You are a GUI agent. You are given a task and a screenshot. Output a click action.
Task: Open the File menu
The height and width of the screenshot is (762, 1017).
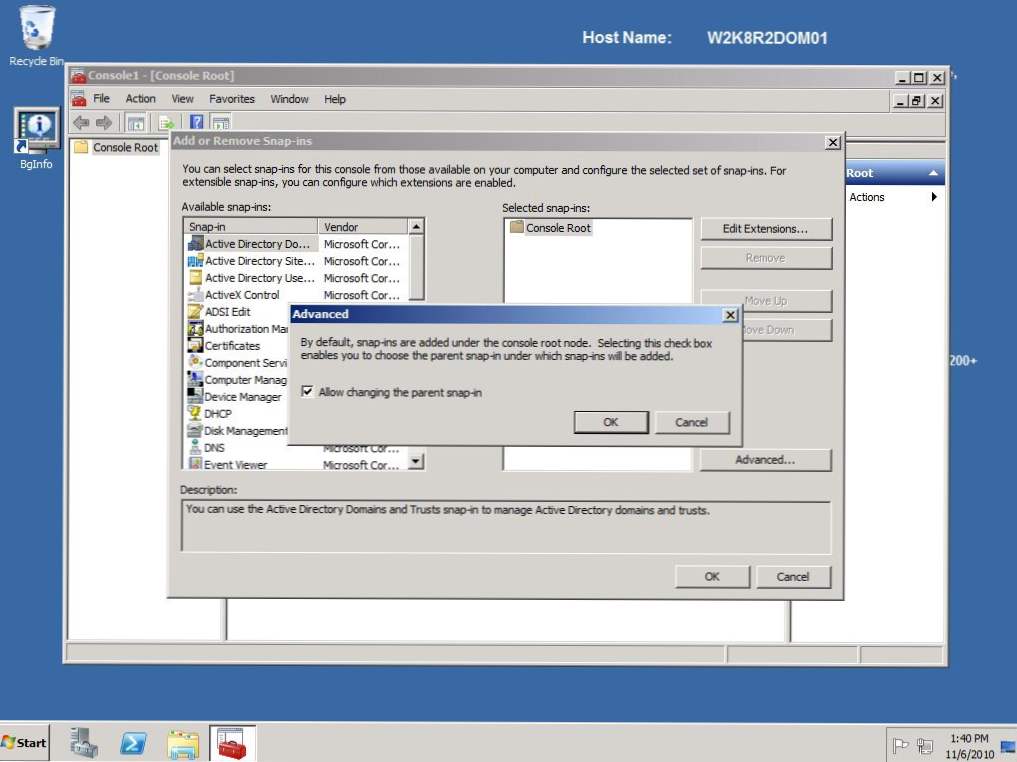click(101, 99)
